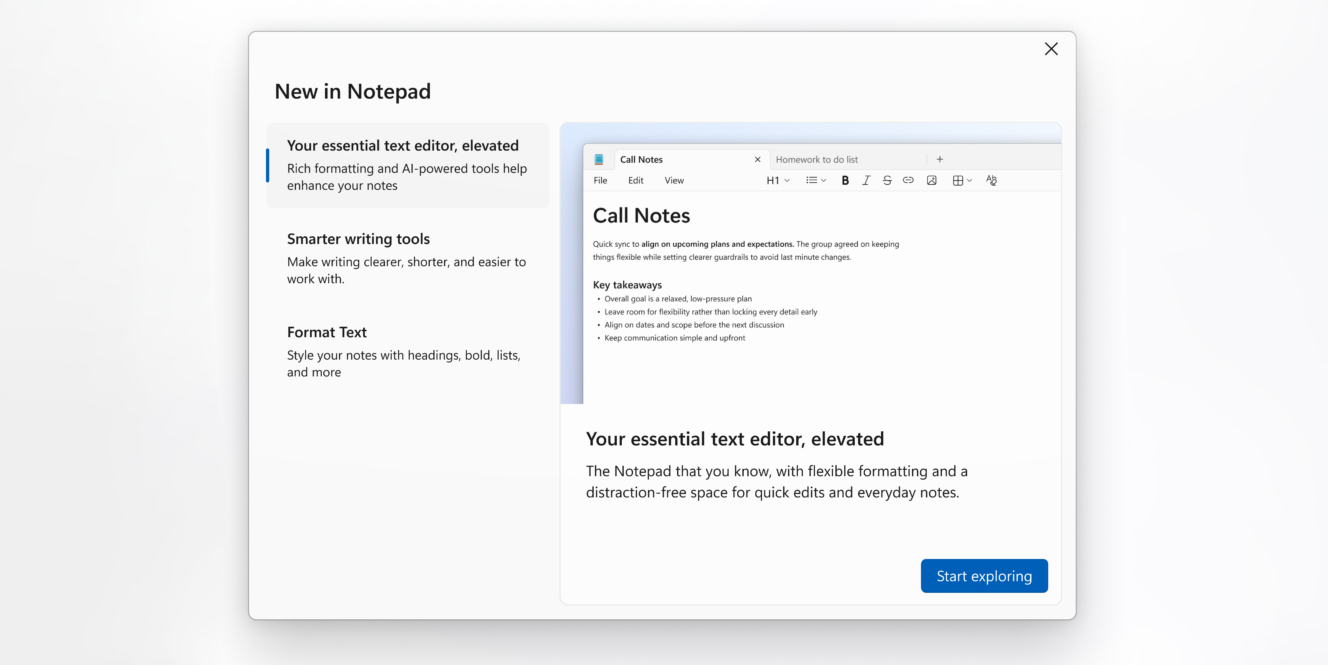Click the Start exploring button
This screenshot has width=1328, height=665.
[x=984, y=576]
